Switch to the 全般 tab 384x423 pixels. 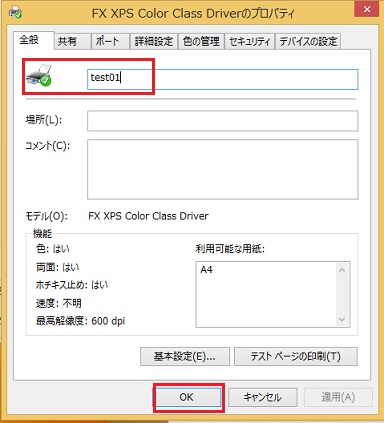[x=33, y=40]
